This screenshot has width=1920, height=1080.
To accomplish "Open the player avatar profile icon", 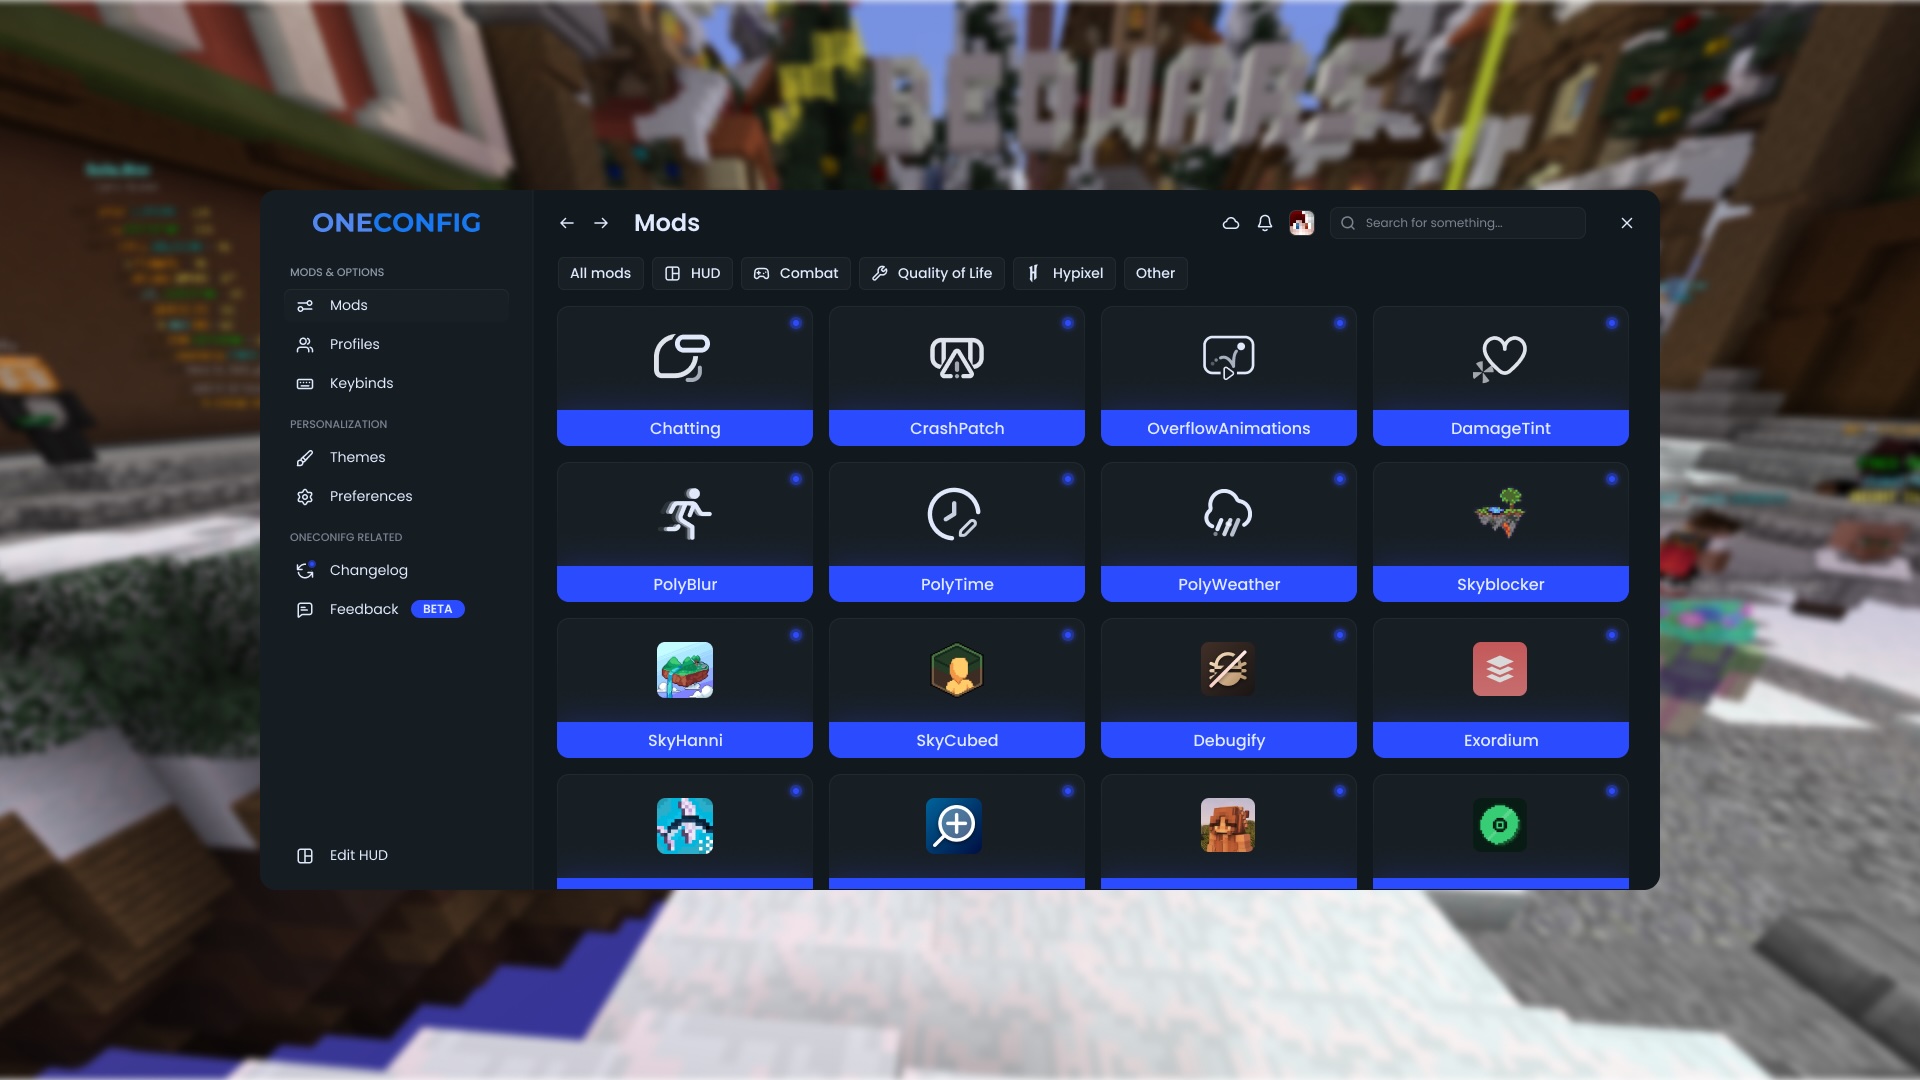I will coord(1302,223).
